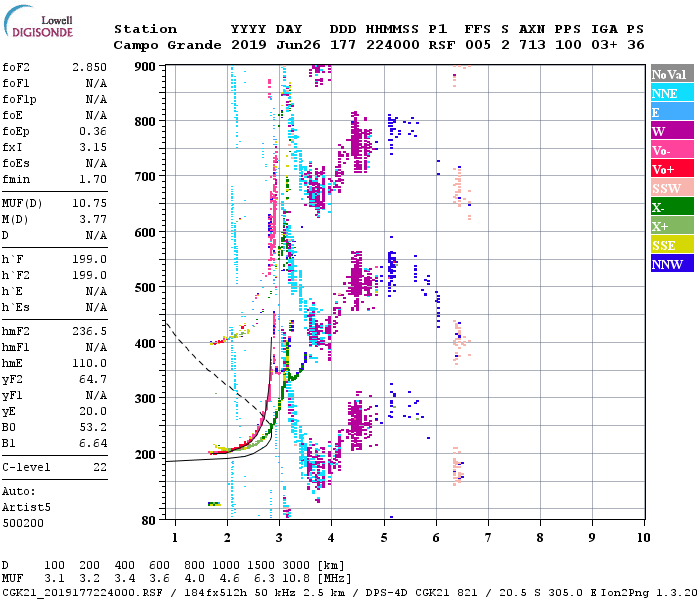Image resolution: width=700 pixels, height=600 pixels.
Task: Click the 500 km y-axis label
Action: pyautogui.click(x=145, y=288)
